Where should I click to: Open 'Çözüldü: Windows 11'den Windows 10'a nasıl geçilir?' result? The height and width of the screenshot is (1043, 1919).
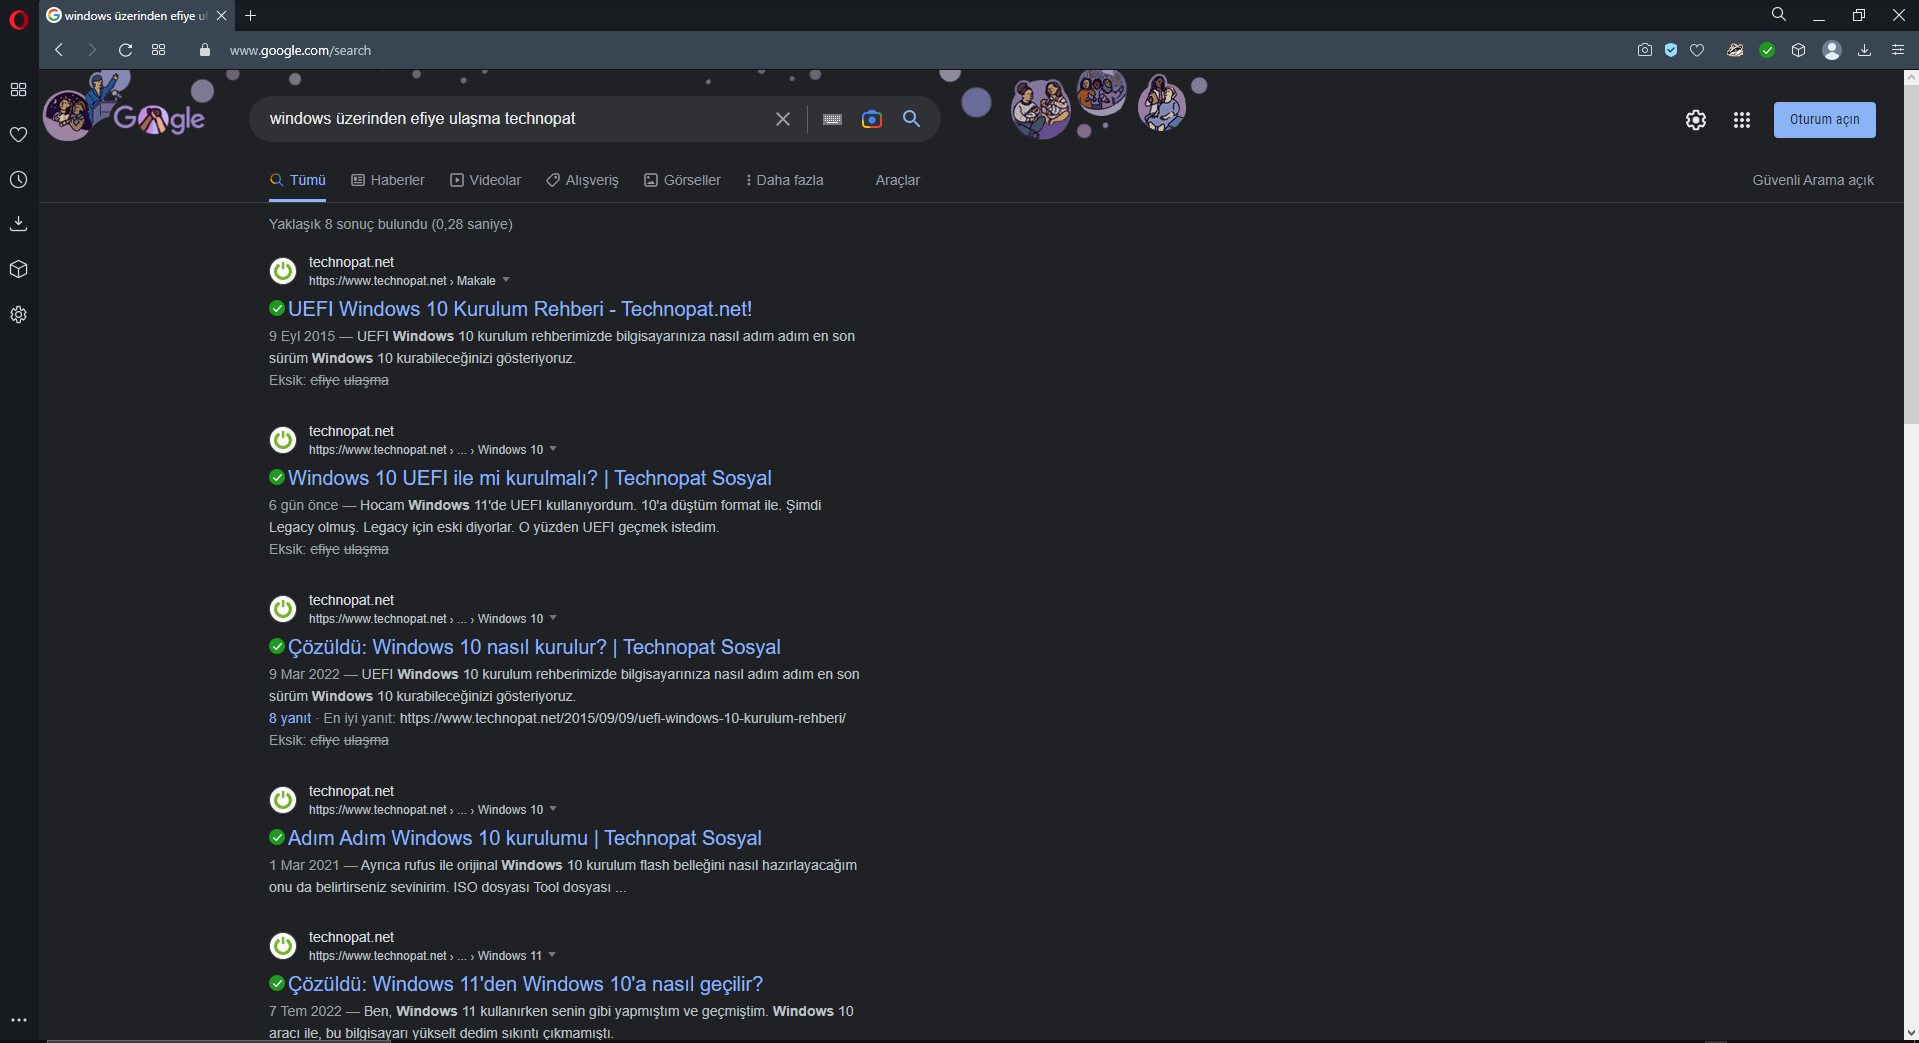coord(525,984)
